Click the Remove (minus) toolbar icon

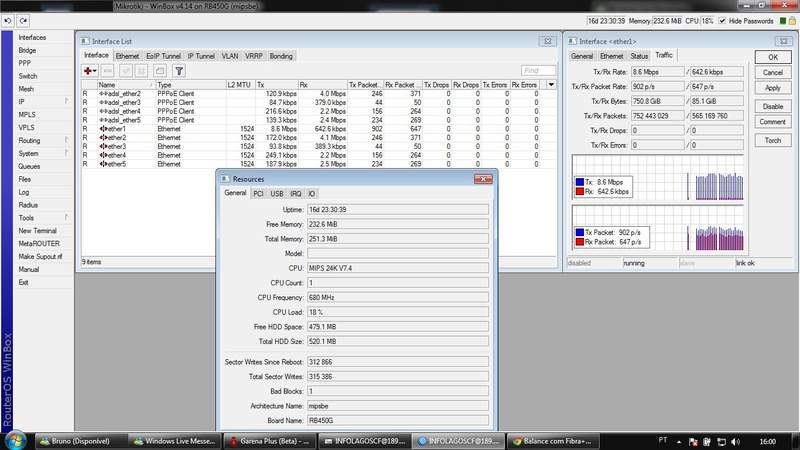(x=108, y=71)
